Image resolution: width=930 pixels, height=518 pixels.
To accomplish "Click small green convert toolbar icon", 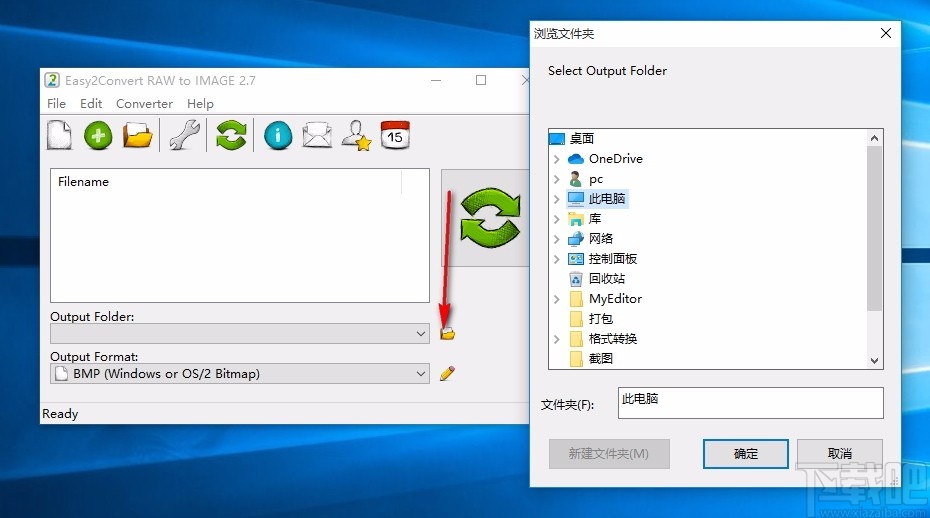I will point(231,135).
